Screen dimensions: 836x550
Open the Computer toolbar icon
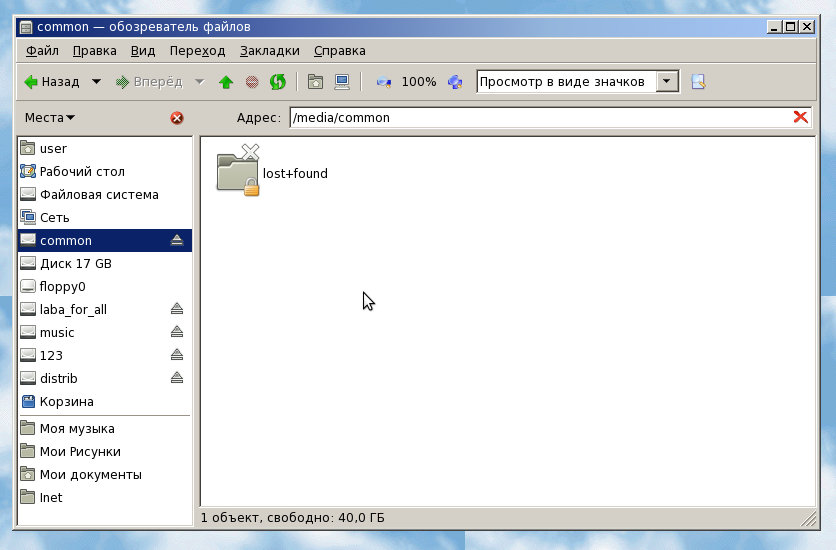pyautogui.click(x=342, y=82)
